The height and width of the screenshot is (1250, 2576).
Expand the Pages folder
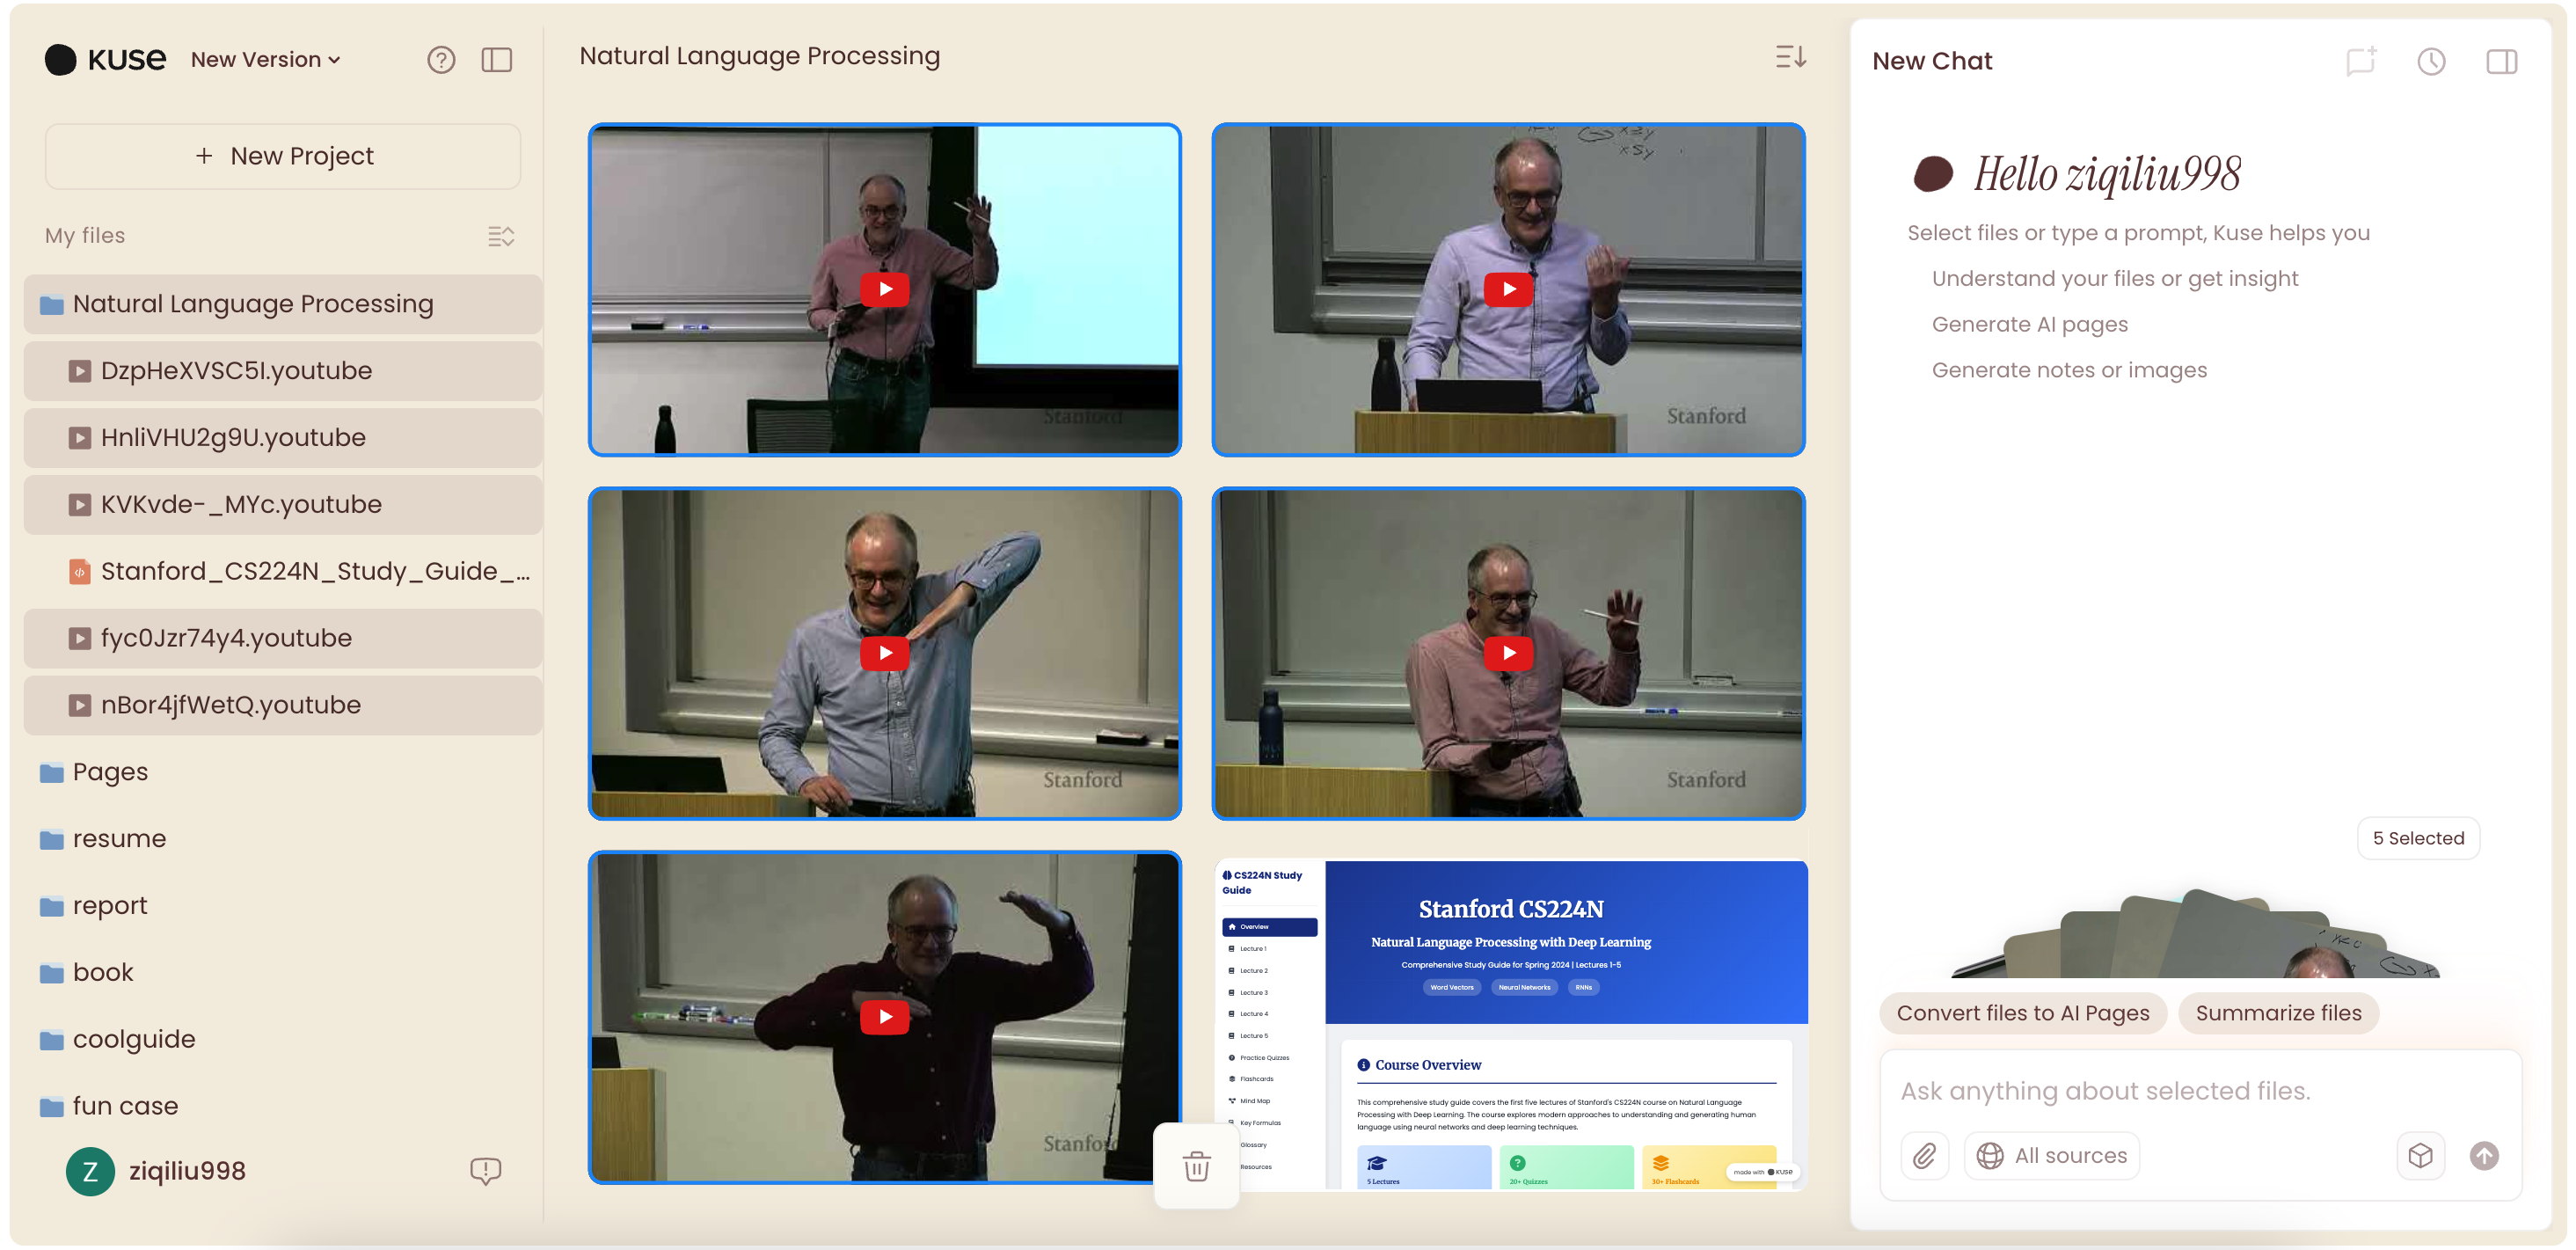110,772
